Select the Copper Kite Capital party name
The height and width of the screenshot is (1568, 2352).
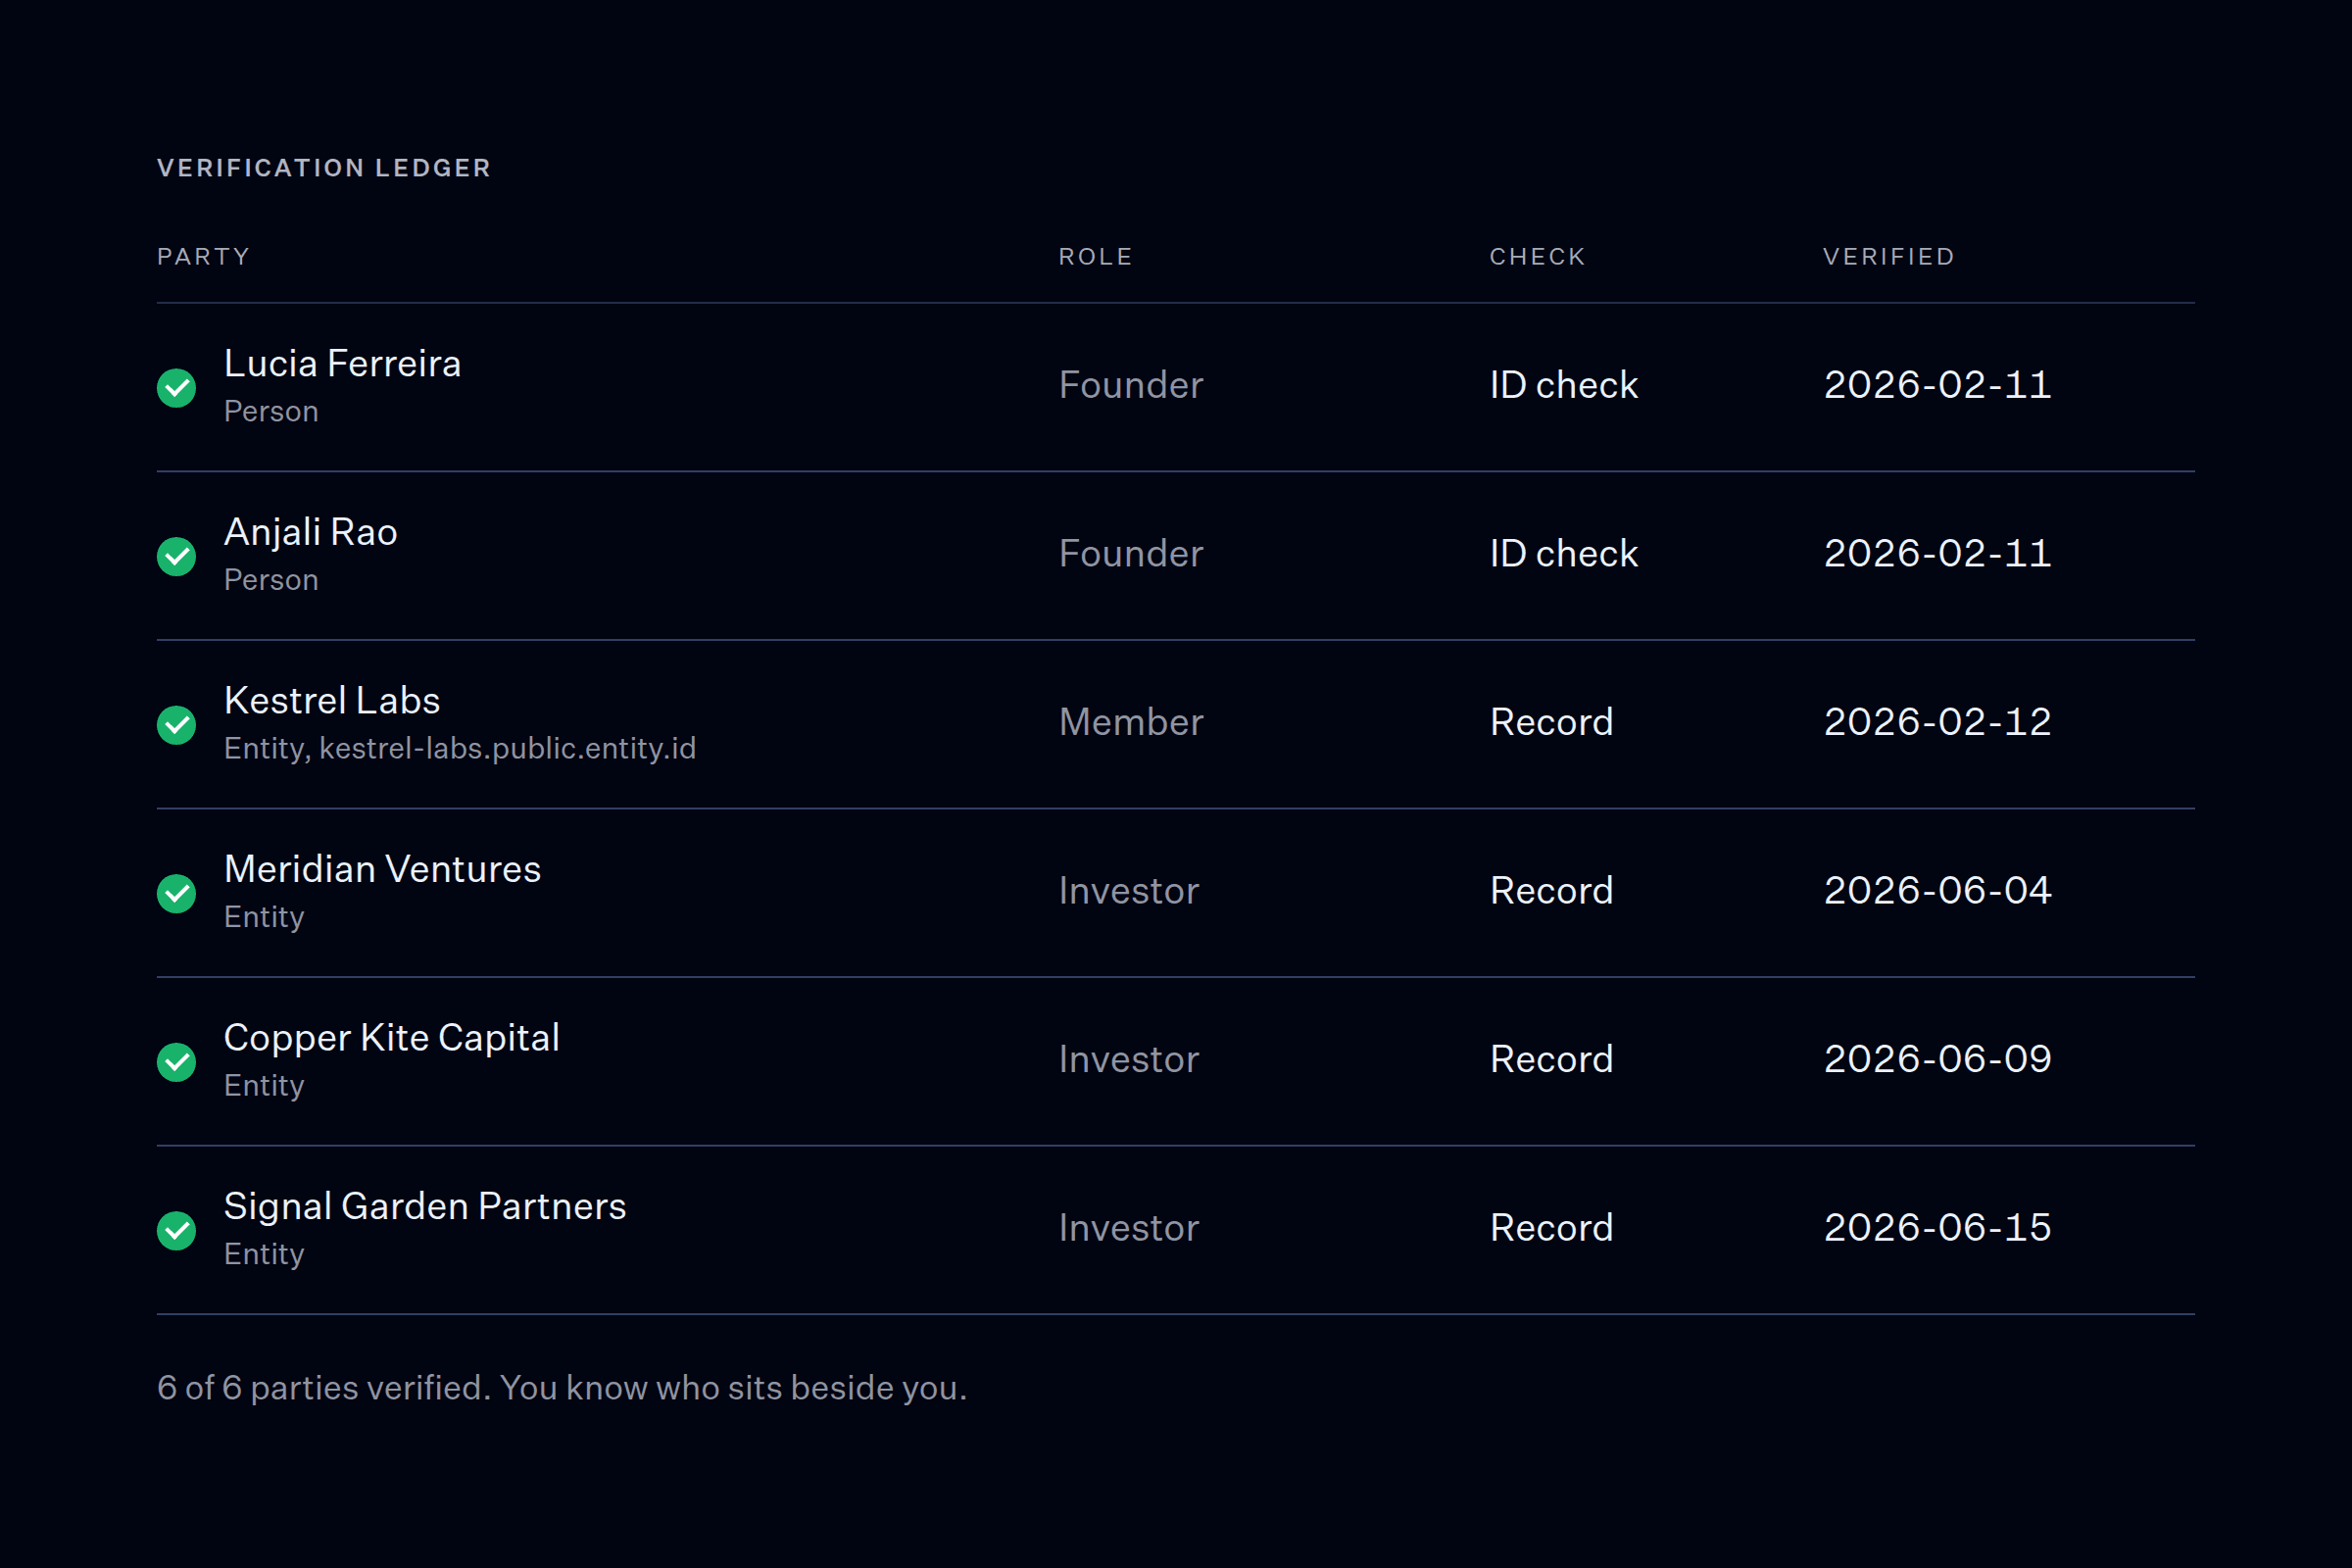392,1039
